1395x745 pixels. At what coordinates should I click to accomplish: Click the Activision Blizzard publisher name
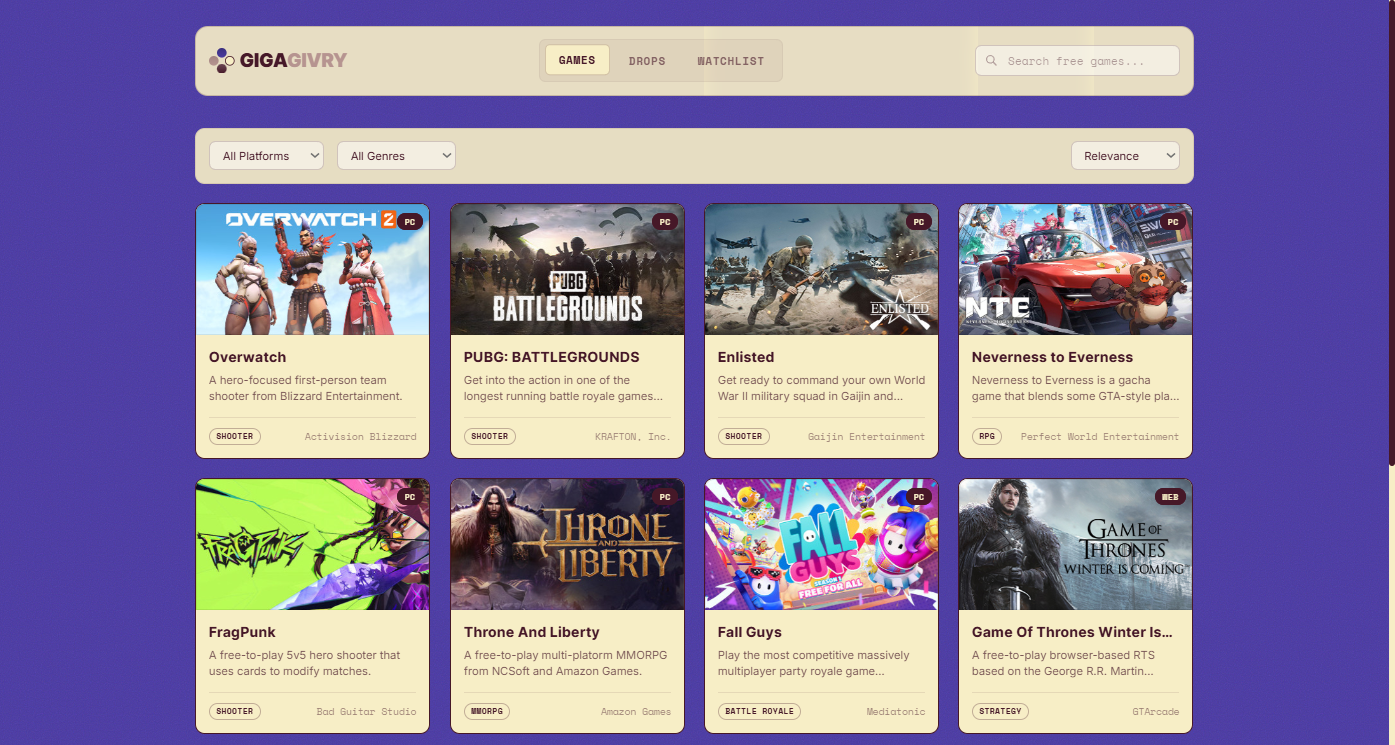click(x=360, y=436)
